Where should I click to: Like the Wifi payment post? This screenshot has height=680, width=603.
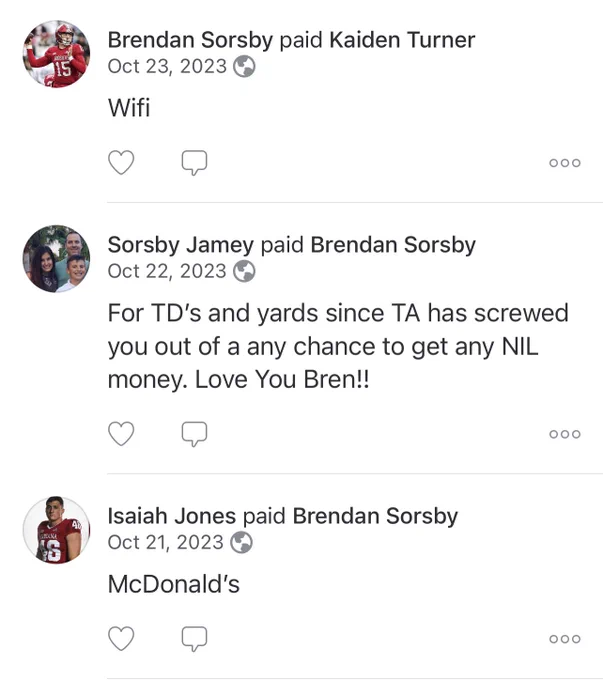pyautogui.click(x=121, y=162)
